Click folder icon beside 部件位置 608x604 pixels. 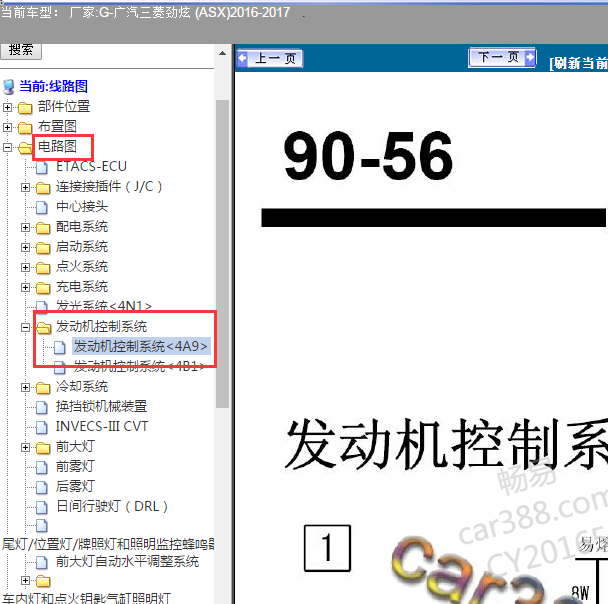tap(25, 107)
